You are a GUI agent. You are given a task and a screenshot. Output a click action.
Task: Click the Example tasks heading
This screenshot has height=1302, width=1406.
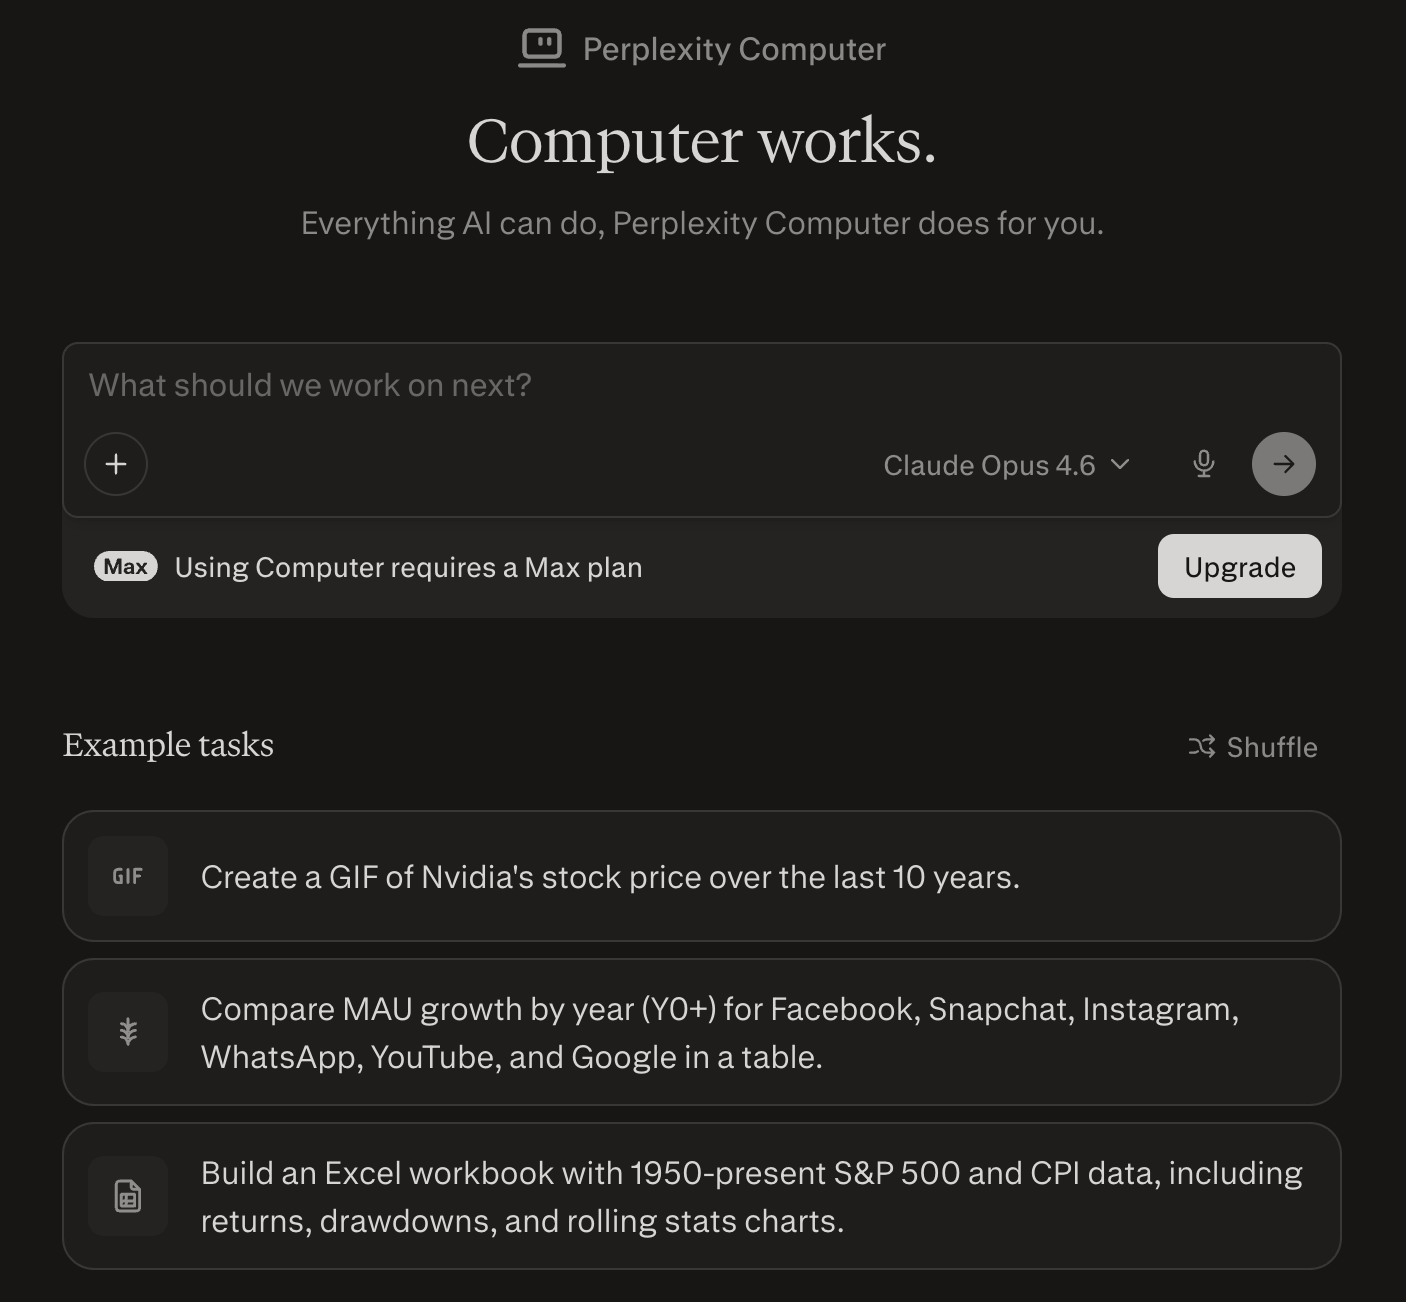(168, 745)
